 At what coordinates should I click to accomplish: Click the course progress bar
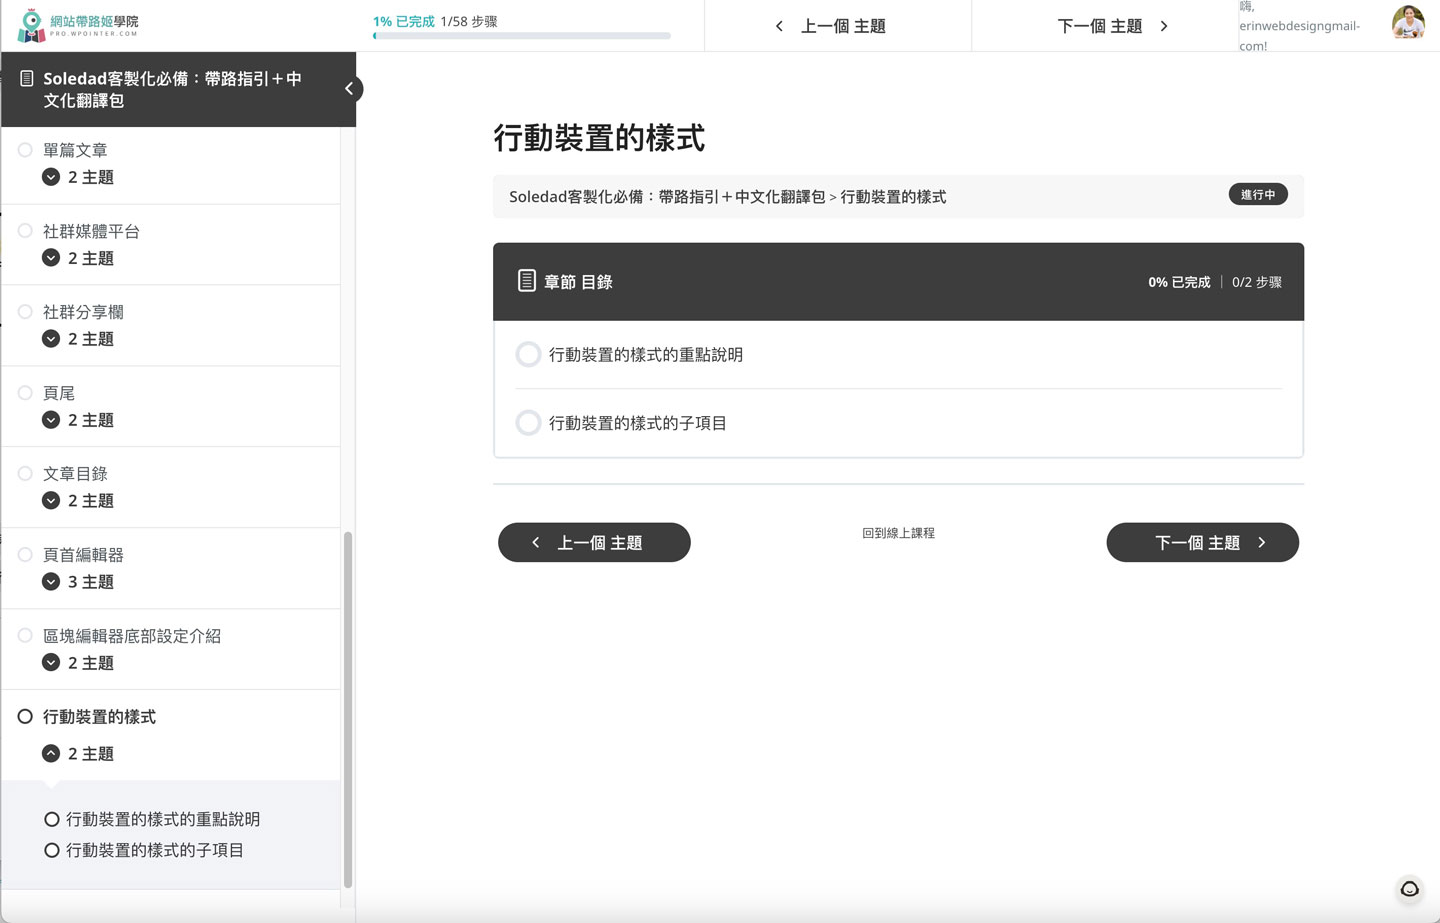pyautogui.click(x=521, y=36)
